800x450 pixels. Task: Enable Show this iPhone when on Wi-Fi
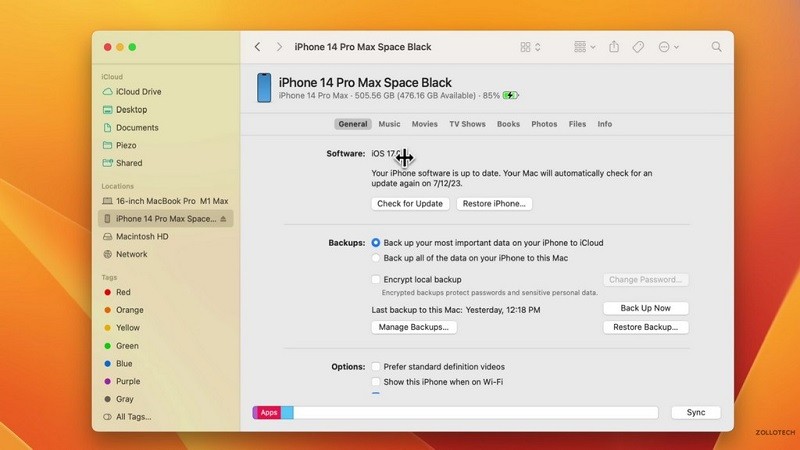click(x=376, y=382)
